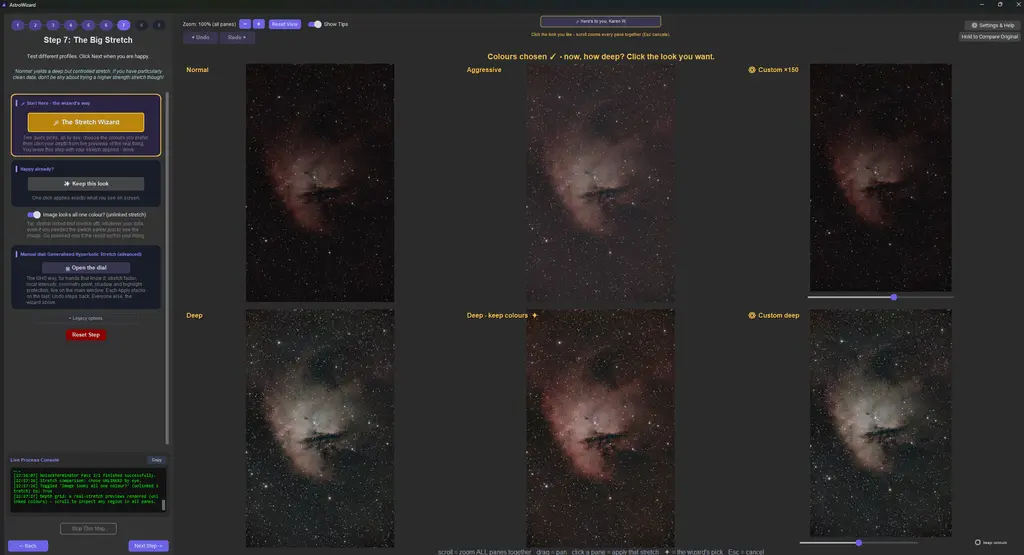Choose the Deep stretch preview

pos(320,428)
